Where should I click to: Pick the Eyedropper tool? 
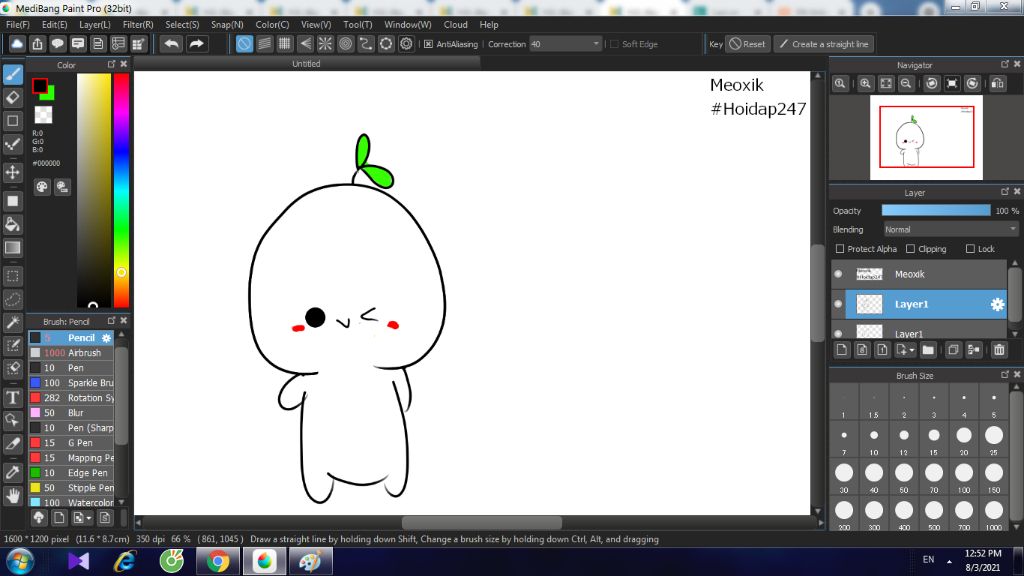click(x=12, y=472)
